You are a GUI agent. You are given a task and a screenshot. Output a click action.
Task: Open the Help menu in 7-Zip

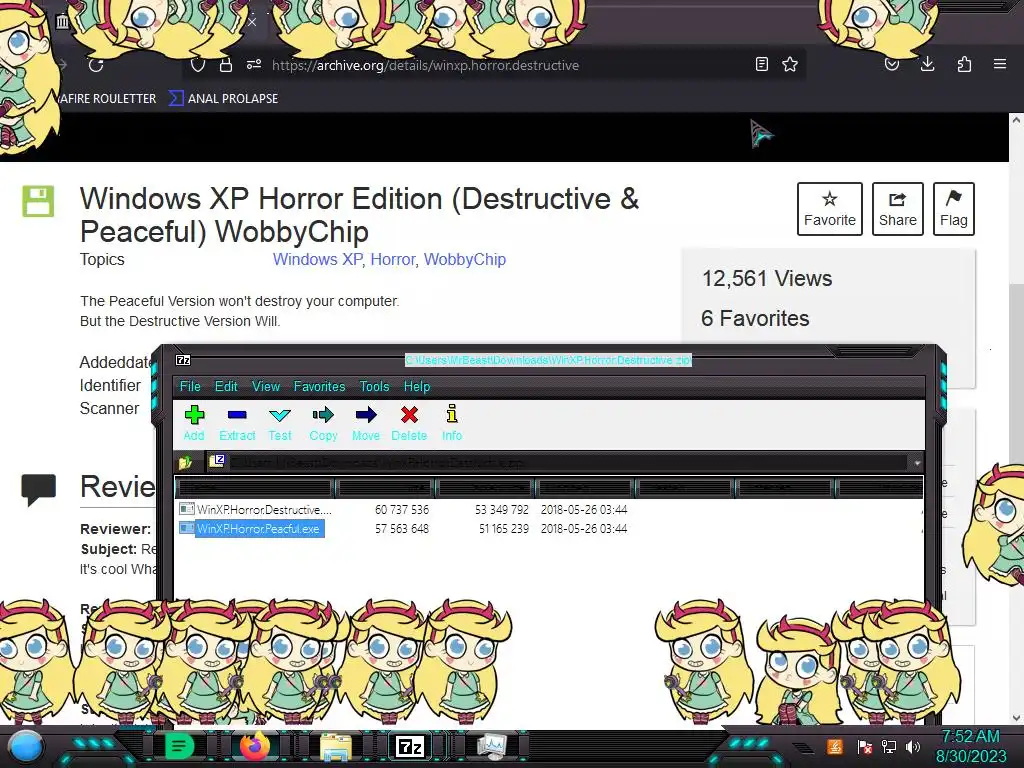[x=417, y=386]
